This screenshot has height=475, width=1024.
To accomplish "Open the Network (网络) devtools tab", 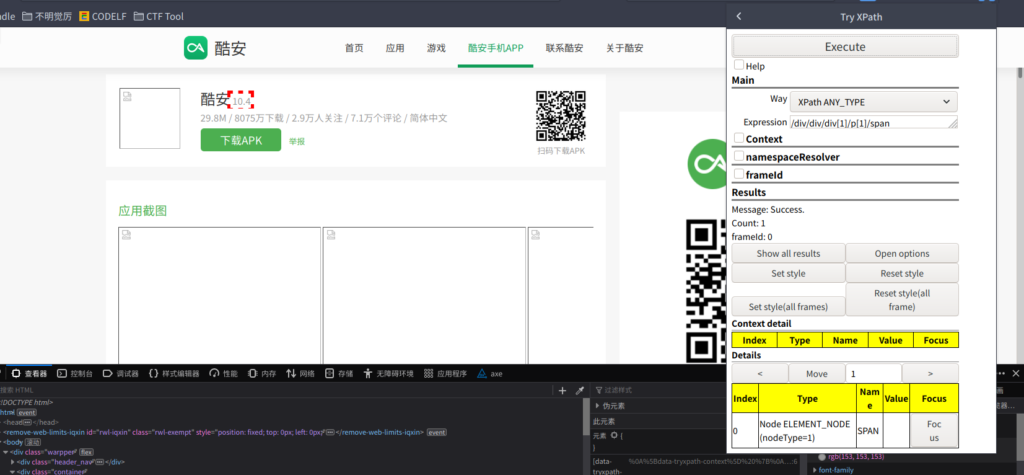I will (x=300, y=374).
